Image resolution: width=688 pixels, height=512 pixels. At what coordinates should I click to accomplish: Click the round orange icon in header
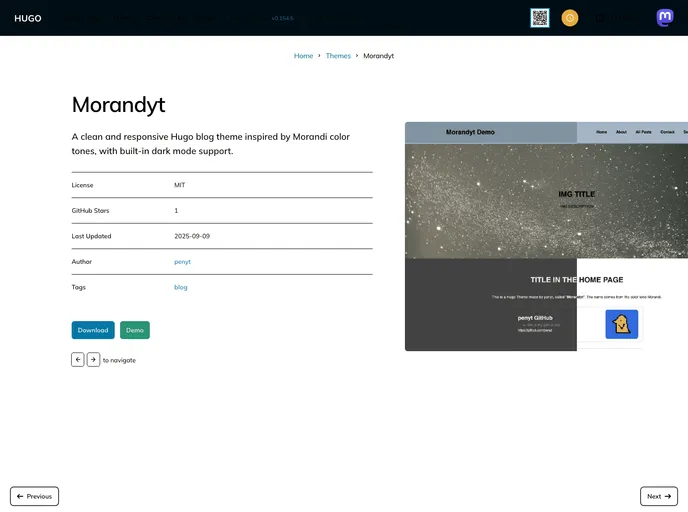570,18
